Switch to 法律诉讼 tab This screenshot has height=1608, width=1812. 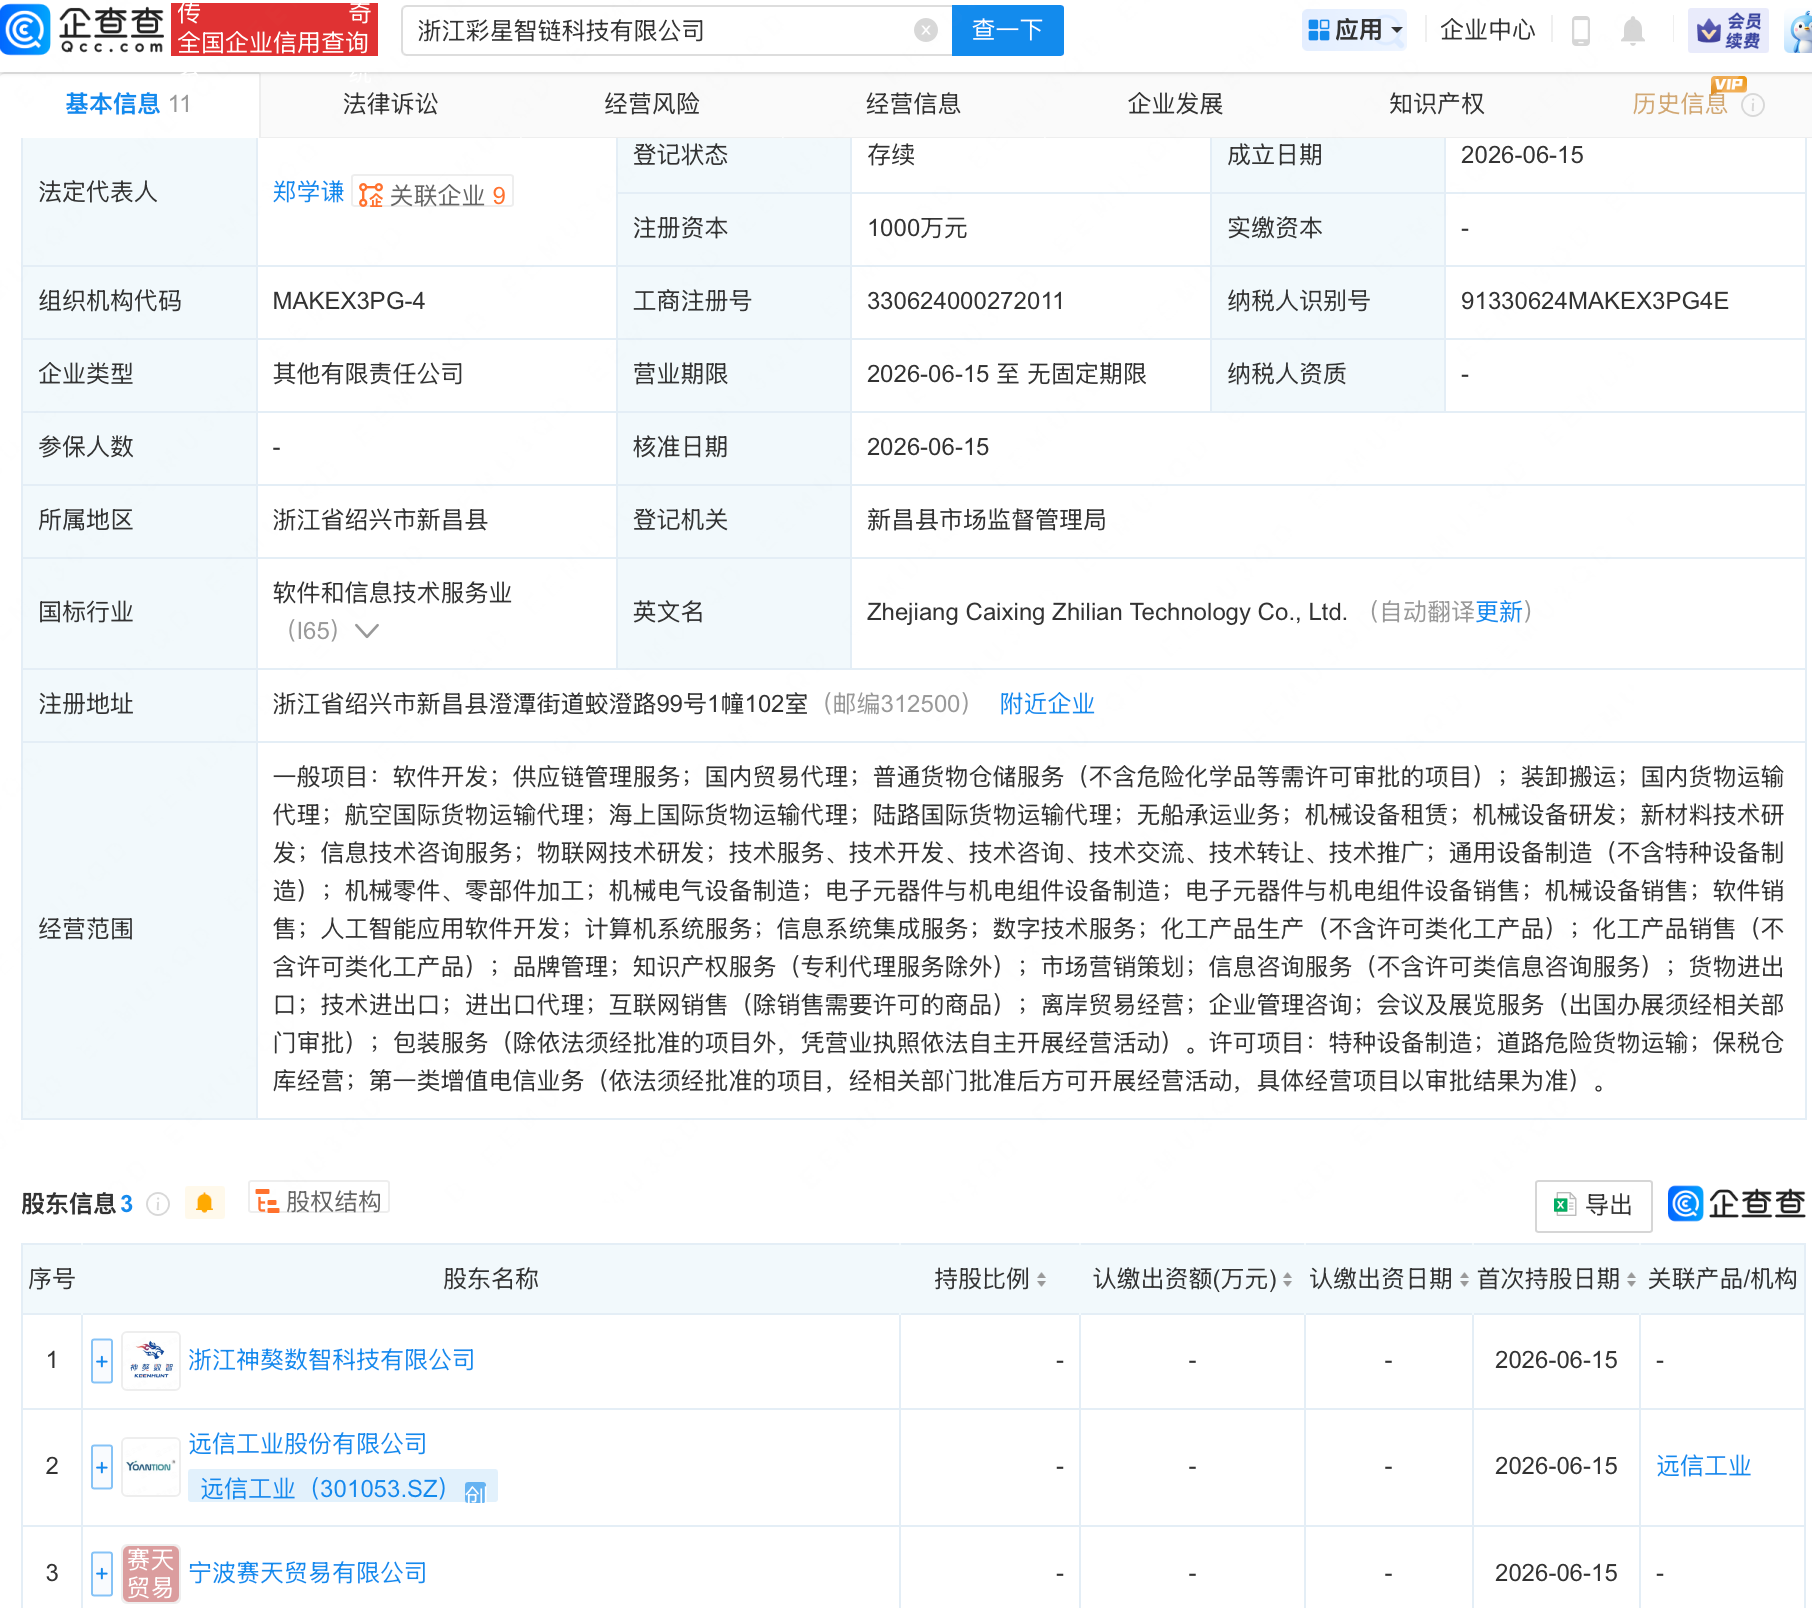click(390, 104)
